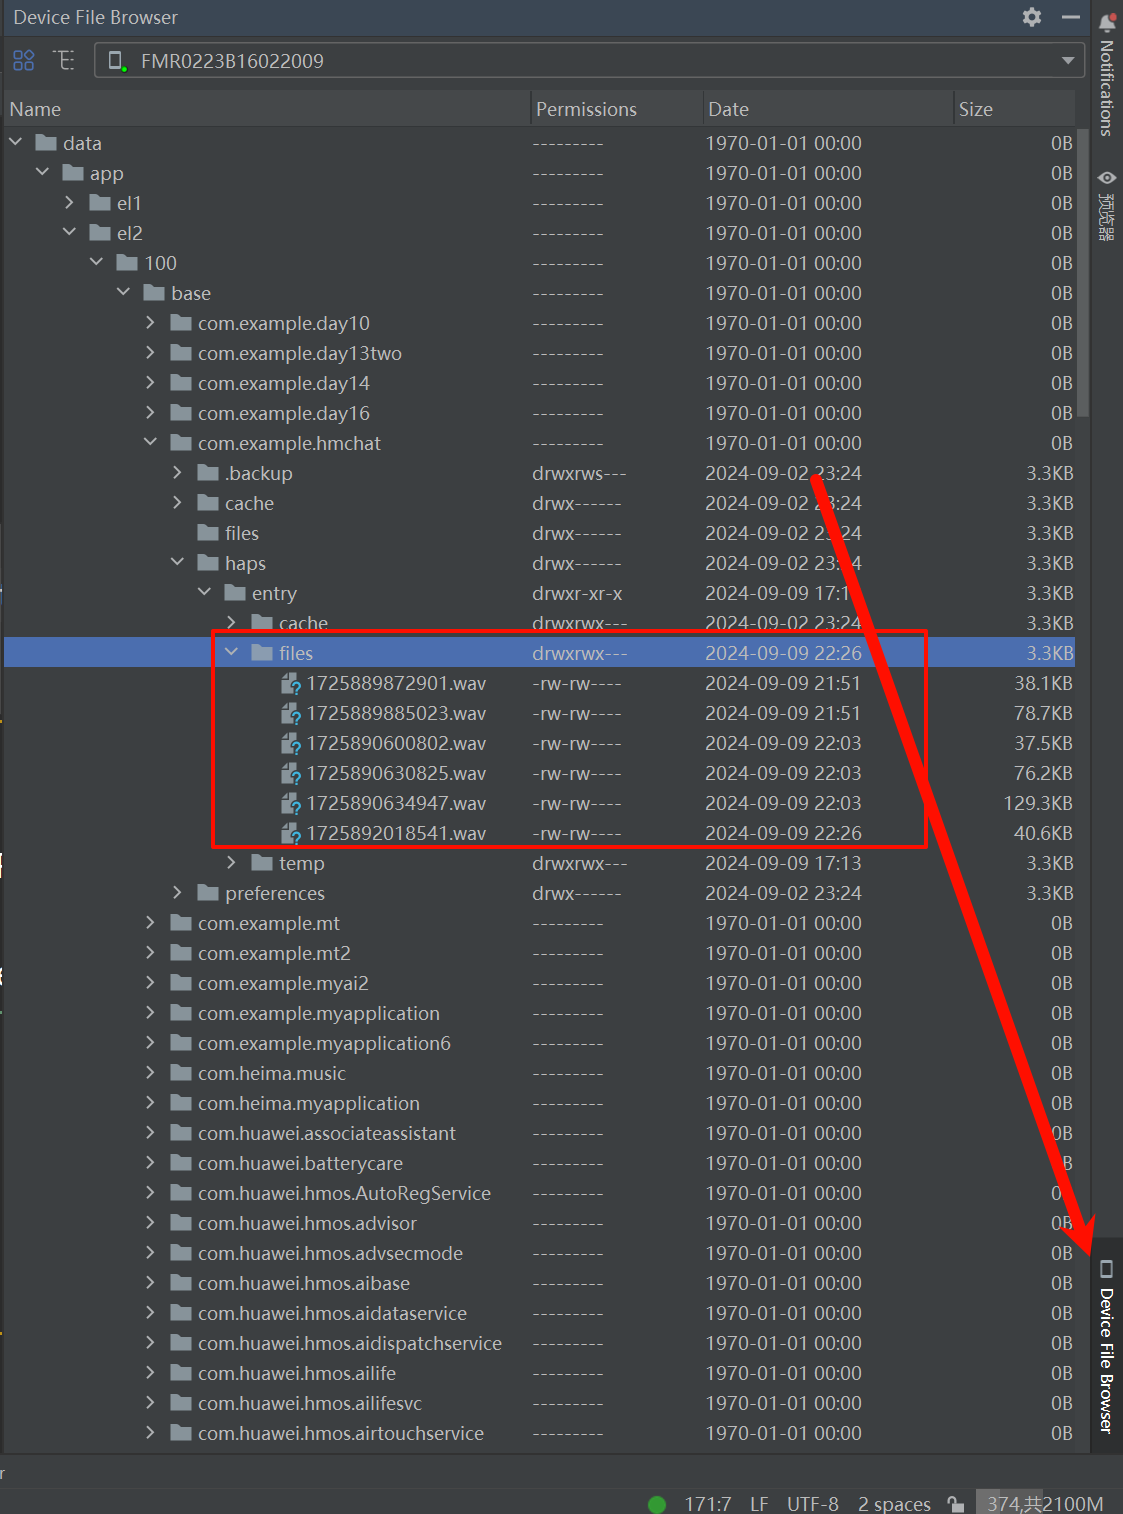Hide the Device File Browser panel

1071,17
